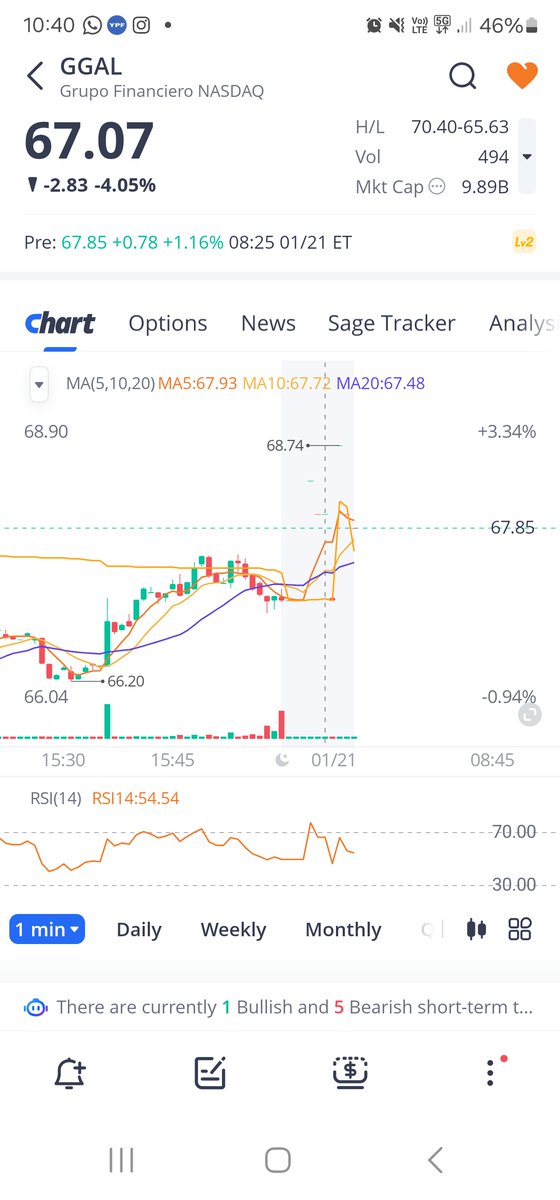Tap the H/L 70.40-65.63 value
The width and height of the screenshot is (560, 1200).
coord(460,127)
